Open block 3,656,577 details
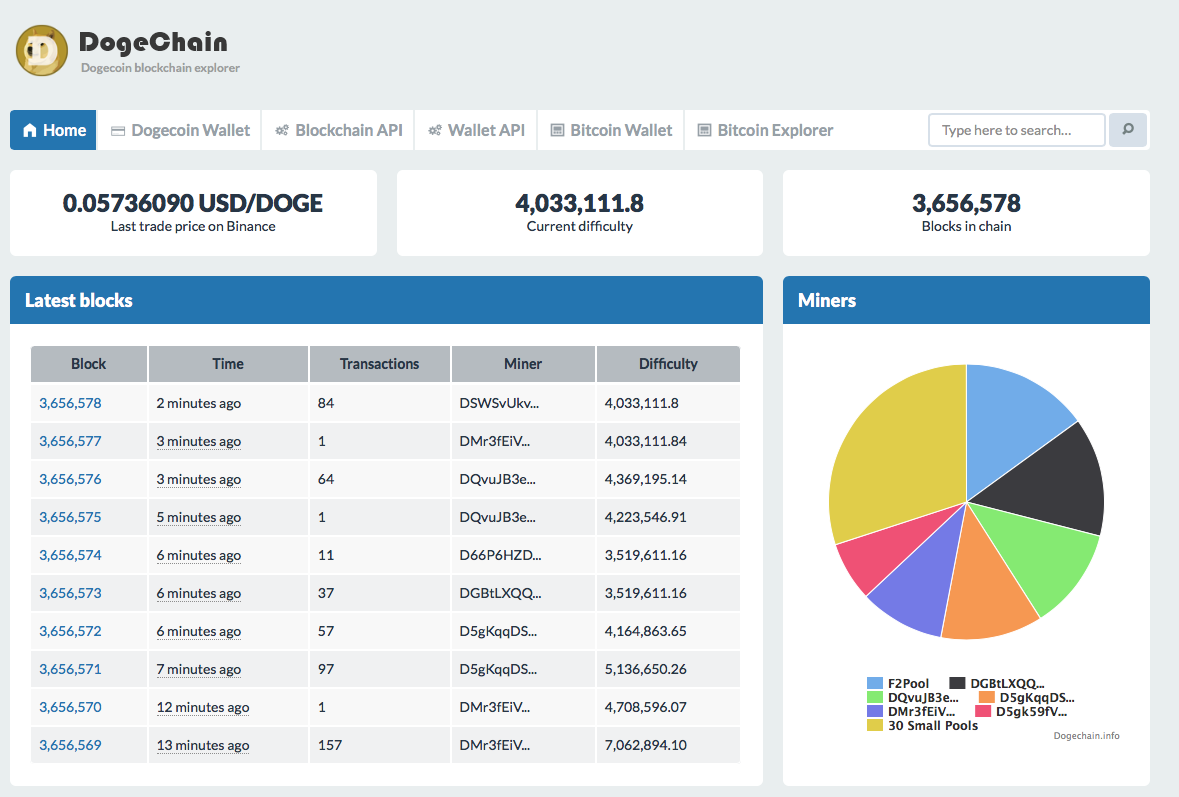 (x=70, y=441)
